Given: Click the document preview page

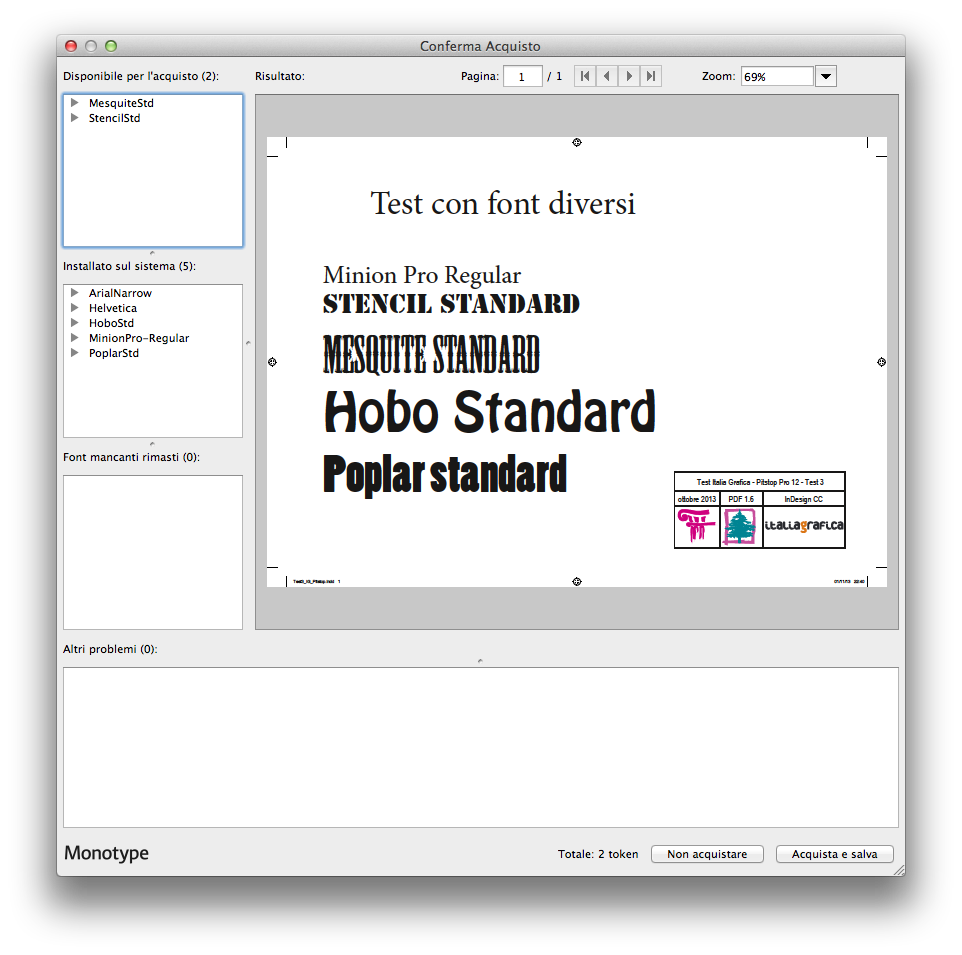Looking at the screenshot, I should (x=577, y=362).
